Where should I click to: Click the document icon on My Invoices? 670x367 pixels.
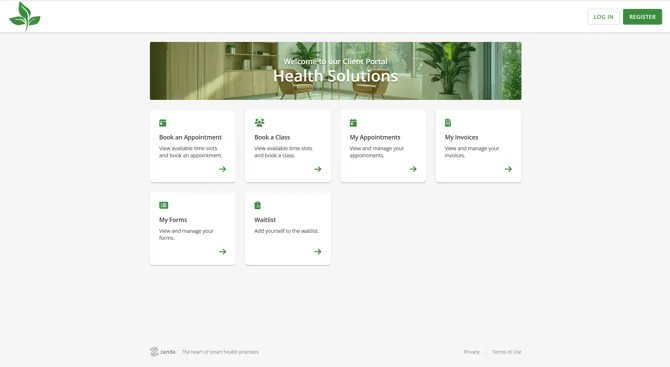448,123
